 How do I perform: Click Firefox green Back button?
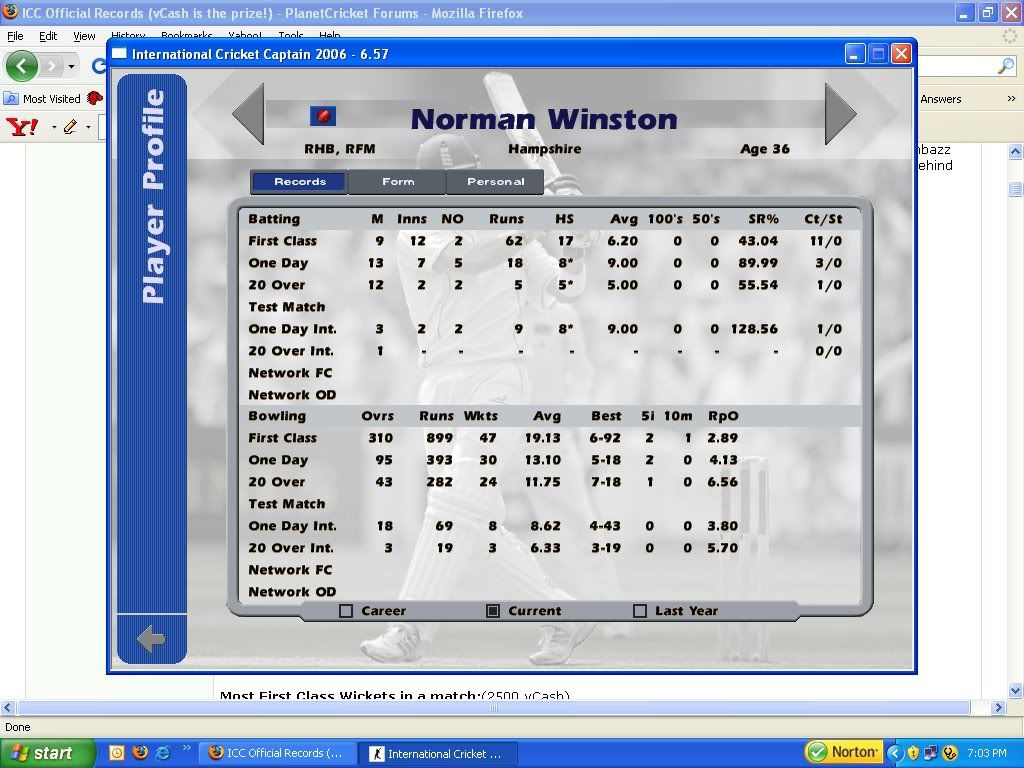click(21, 66)
